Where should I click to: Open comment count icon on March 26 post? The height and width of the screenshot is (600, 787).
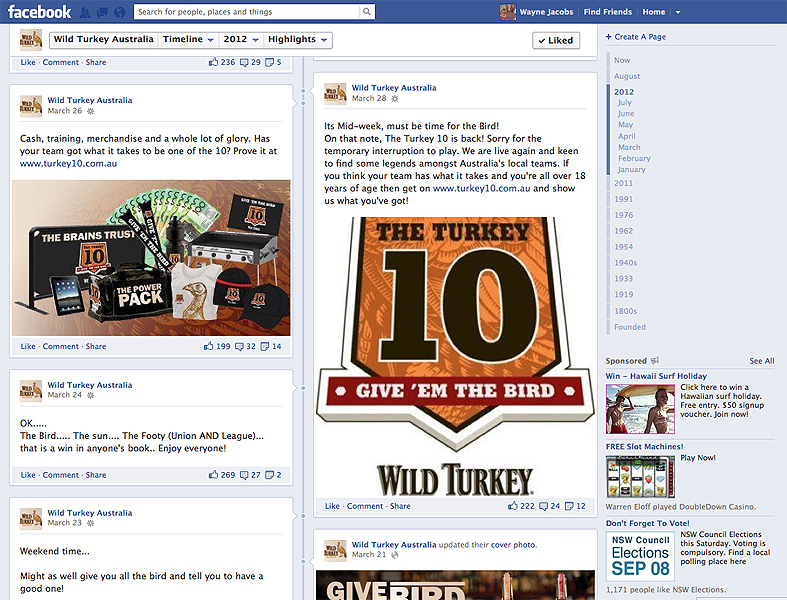[239, 346]
